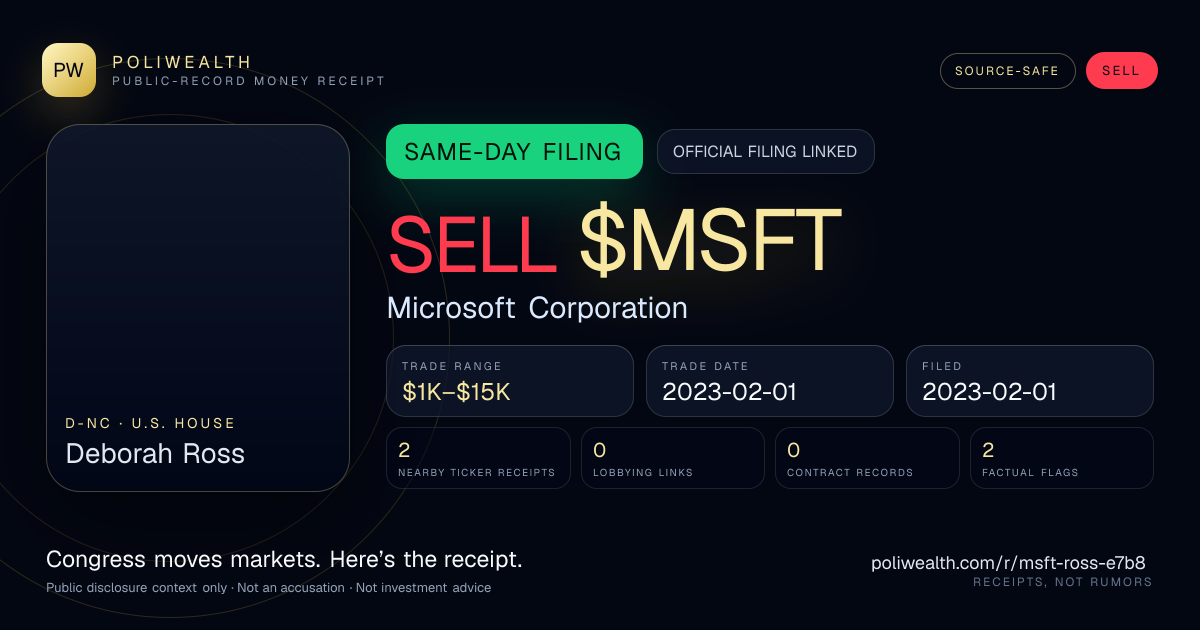Image resolution: width=1200 pixels, height=630 pixels.
Task: Click the large red SELL heading
Action: [473, 241]
